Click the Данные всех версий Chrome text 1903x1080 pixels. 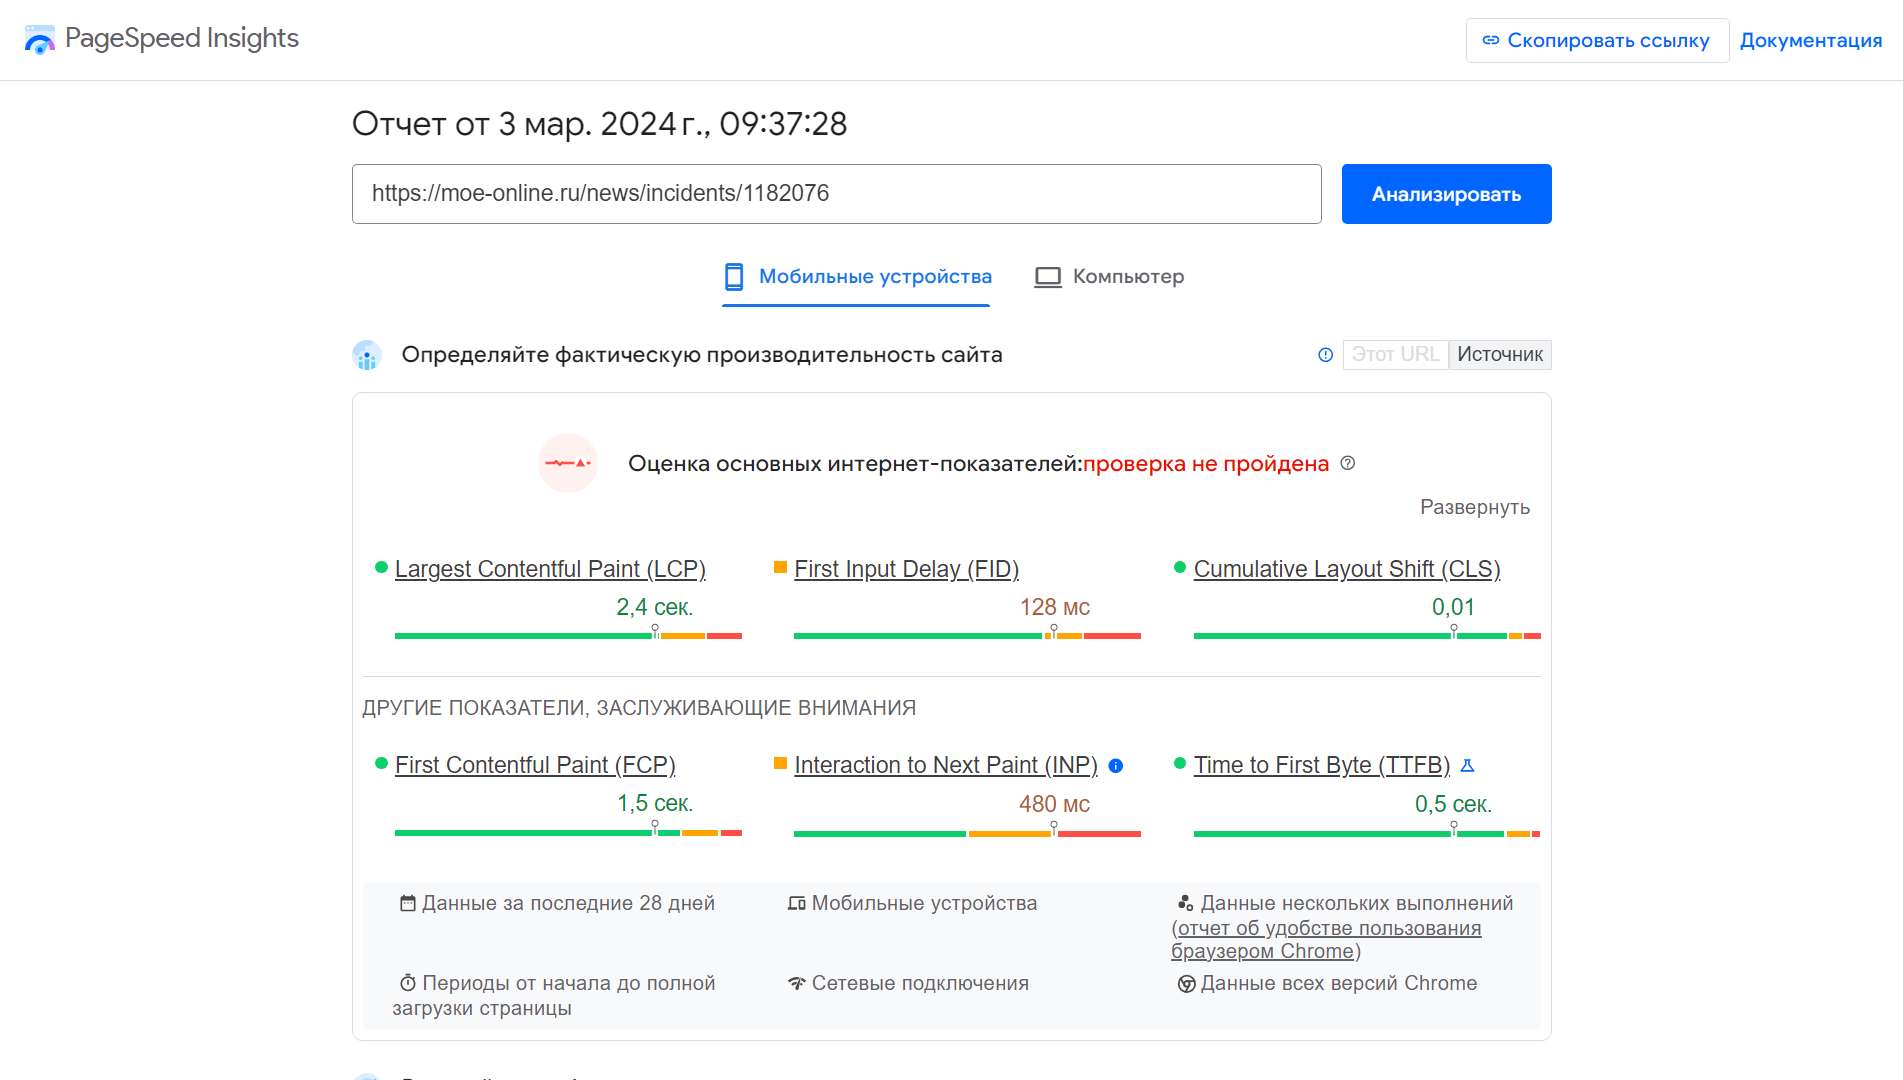[x=1339, y=983]
